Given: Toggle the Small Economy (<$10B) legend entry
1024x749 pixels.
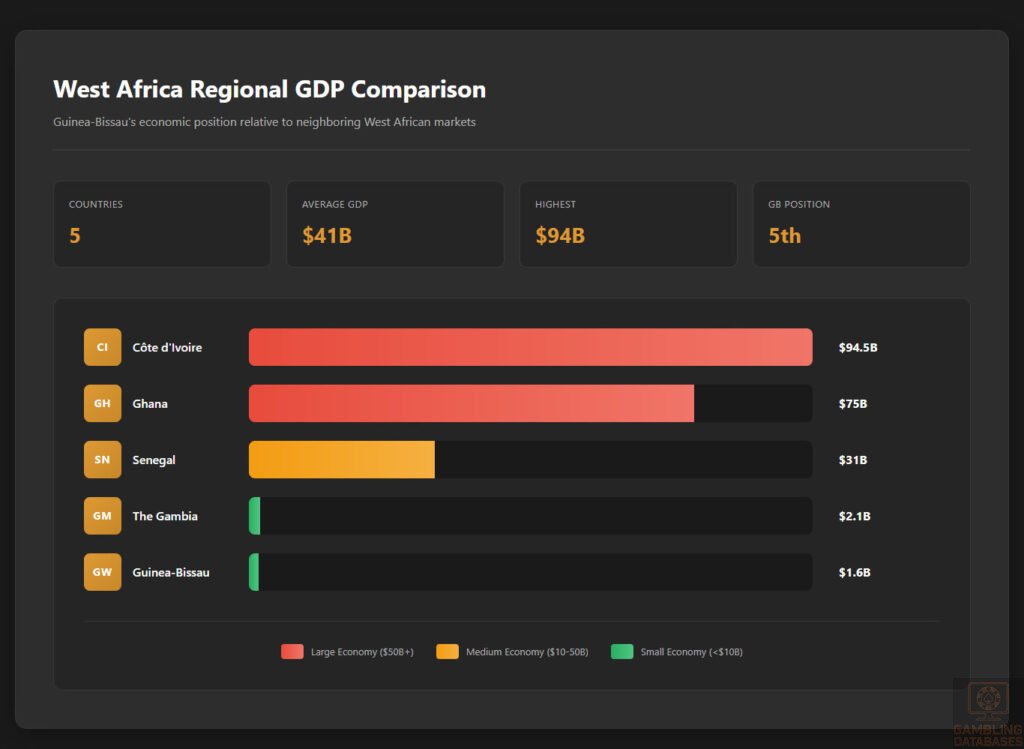Looking at the screenshot, I should pos(677,651).
